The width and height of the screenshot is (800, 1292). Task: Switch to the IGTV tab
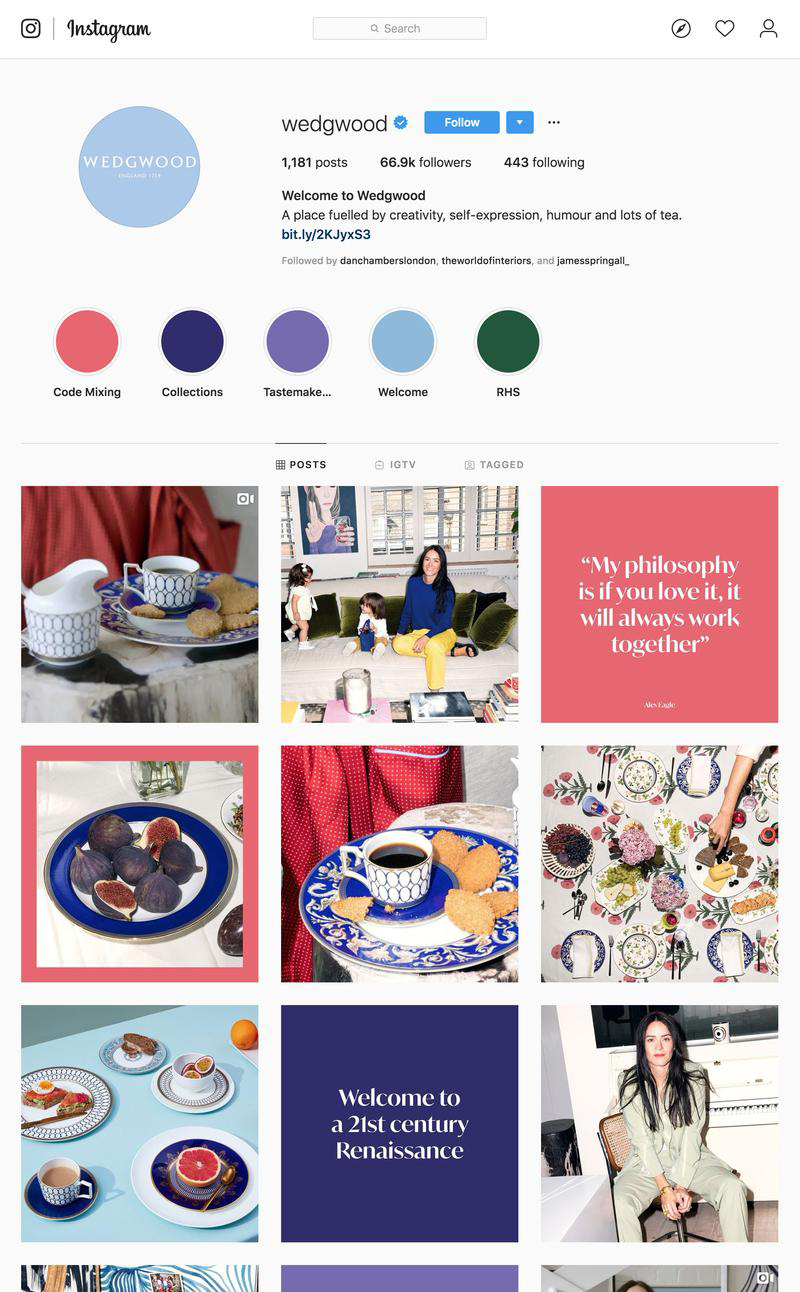395,465
